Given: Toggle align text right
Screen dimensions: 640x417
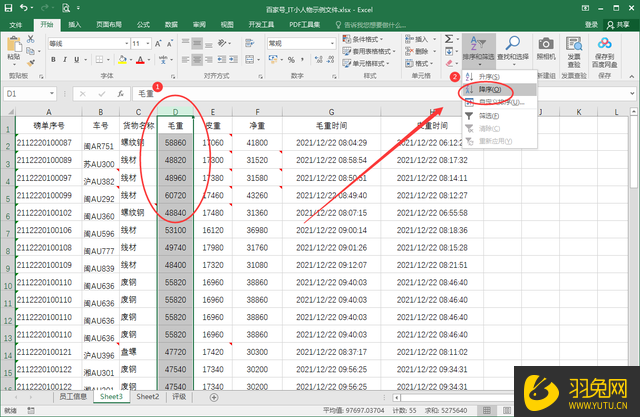Looking at the screenshot, I should click(x=209, y=60).
